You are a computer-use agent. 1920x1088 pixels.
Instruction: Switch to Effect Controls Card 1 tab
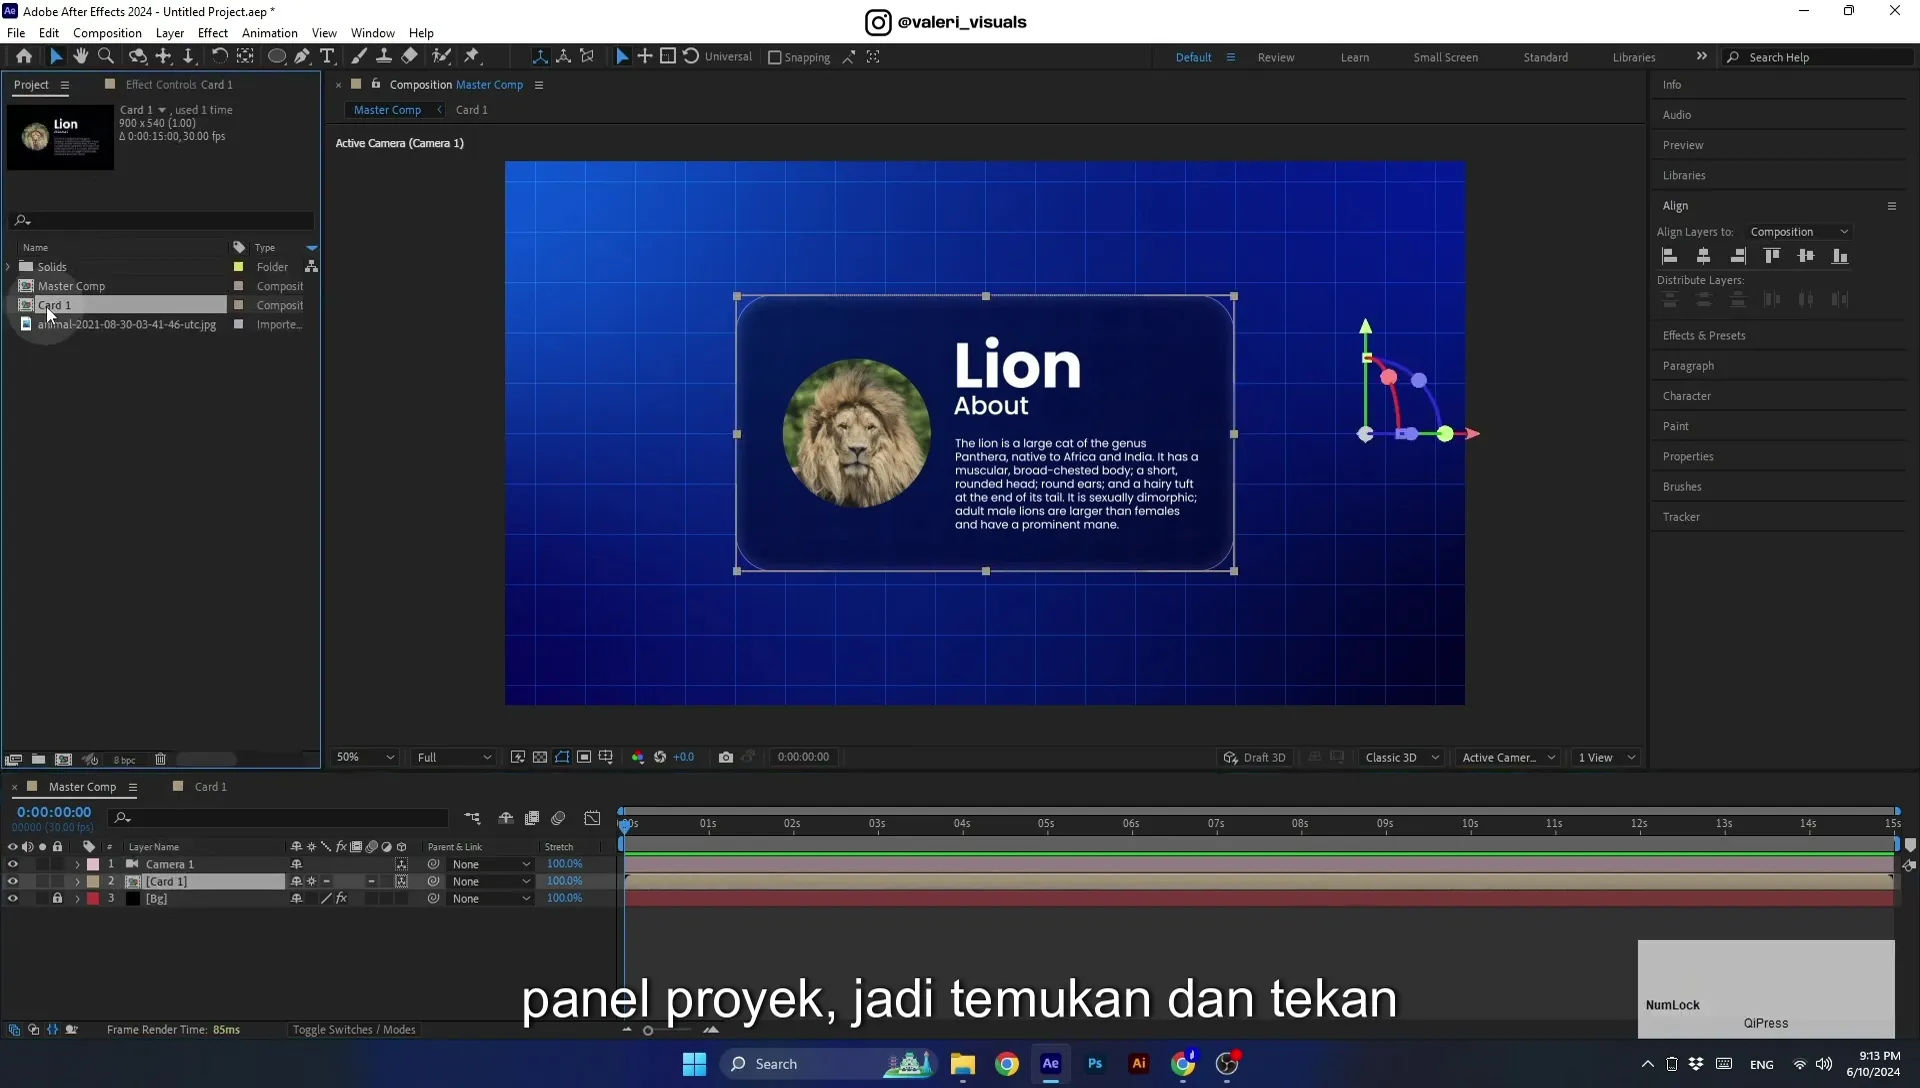coord(179,85)
